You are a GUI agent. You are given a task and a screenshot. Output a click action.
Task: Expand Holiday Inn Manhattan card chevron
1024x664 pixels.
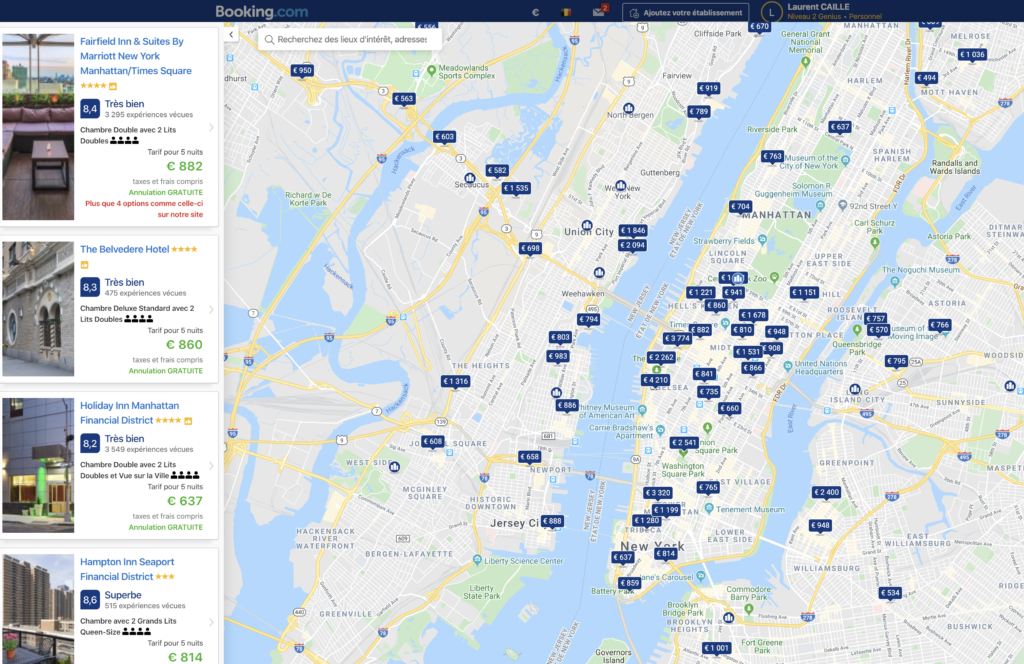[211, 466]
